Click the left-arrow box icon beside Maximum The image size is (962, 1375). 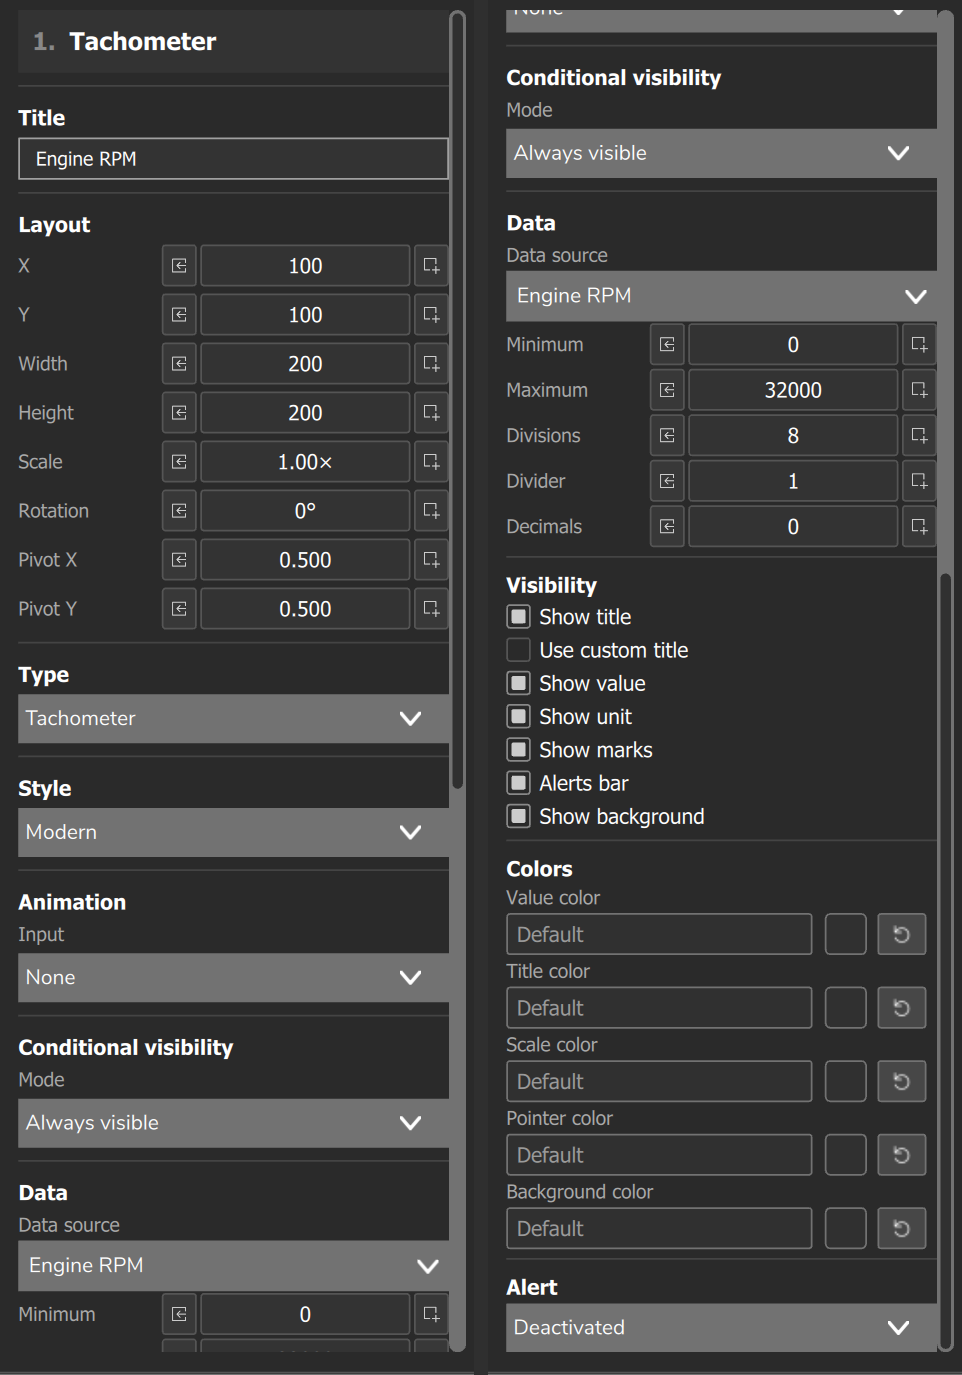tap(667, 390)
